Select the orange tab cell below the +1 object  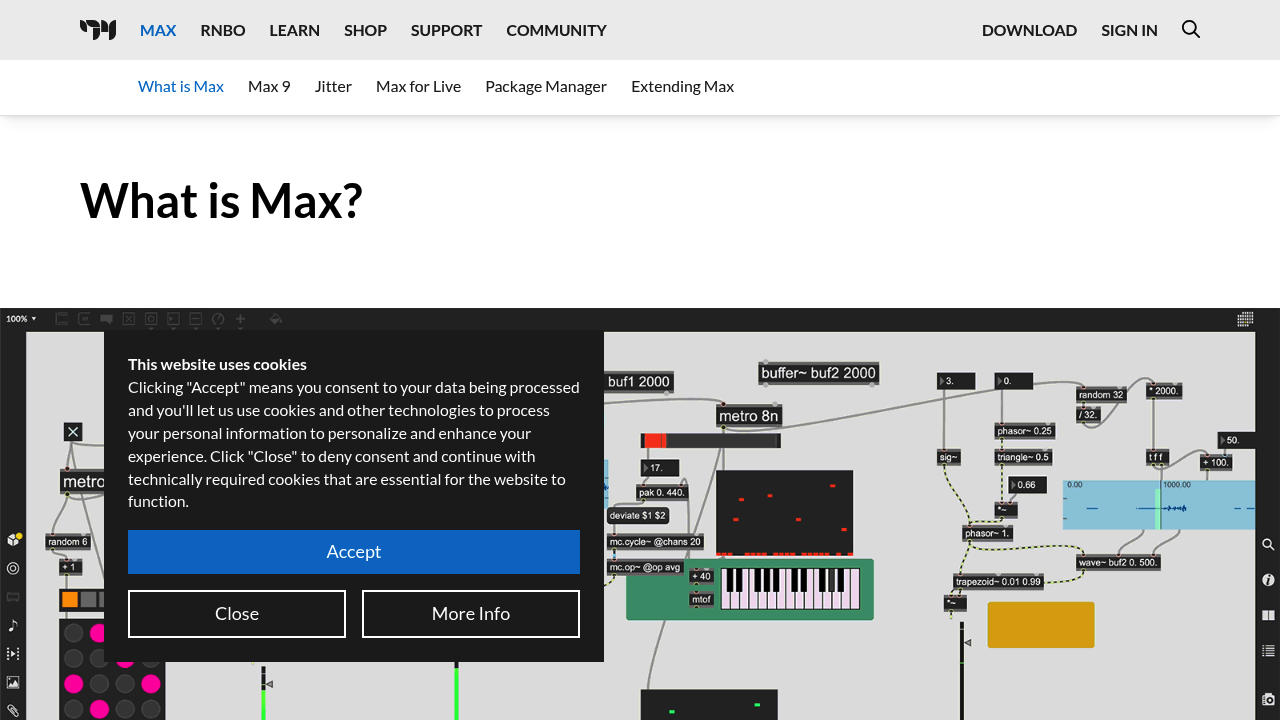coord(69,600)
